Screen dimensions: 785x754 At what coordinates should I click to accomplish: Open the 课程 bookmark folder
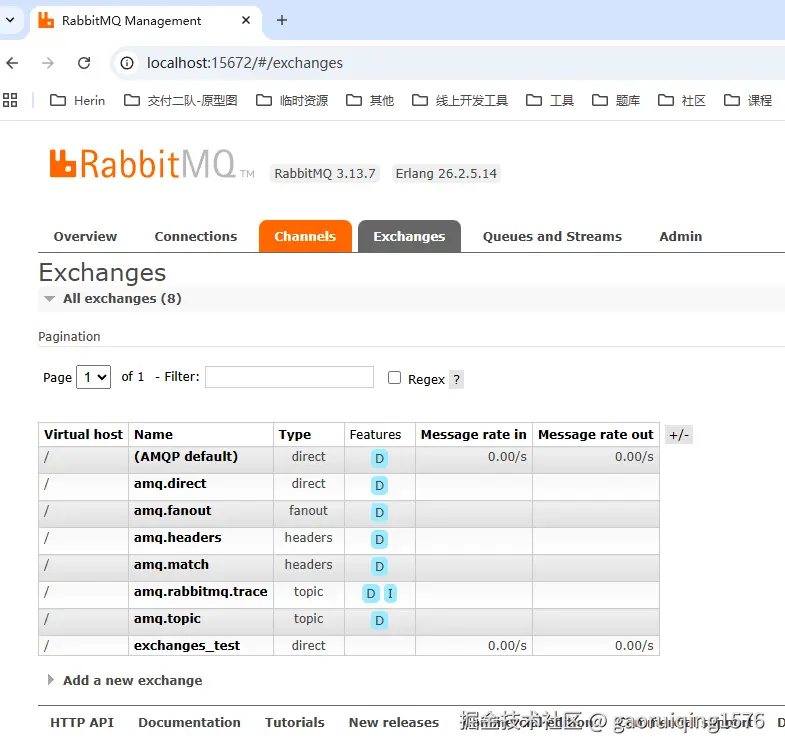pos(748,101)
